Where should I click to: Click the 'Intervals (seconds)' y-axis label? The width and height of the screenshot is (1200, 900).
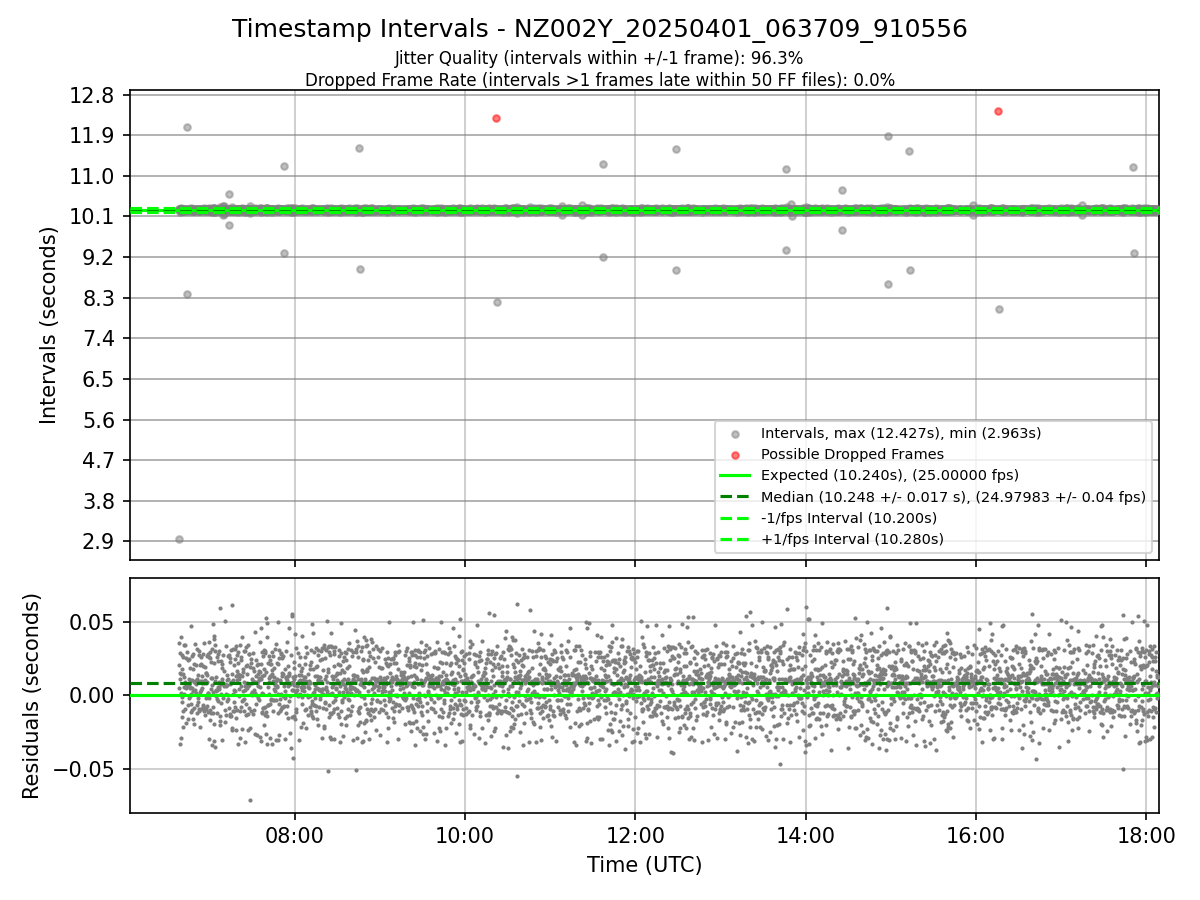49,325
